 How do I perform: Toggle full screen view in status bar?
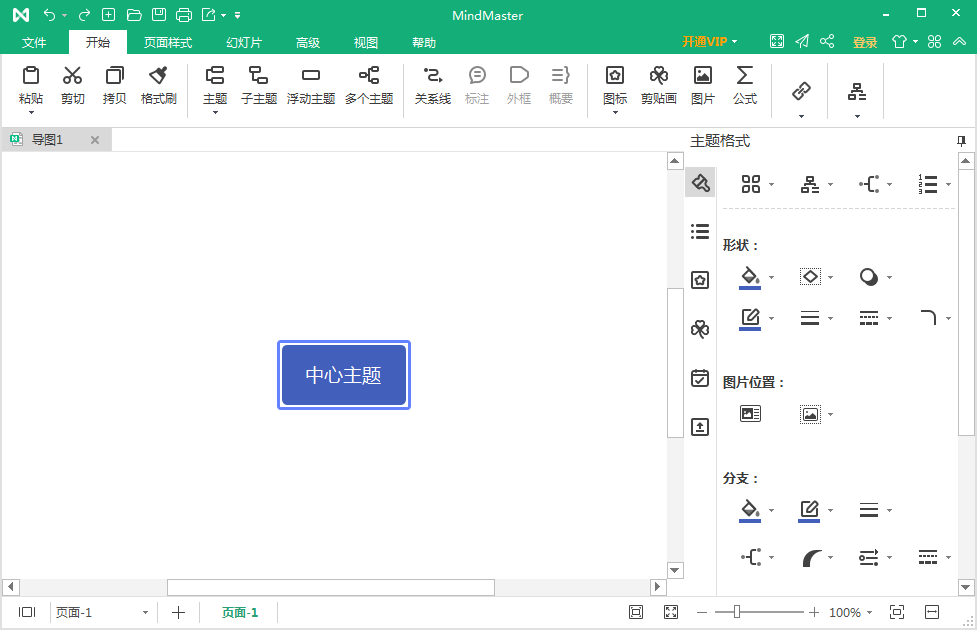tap(671, 612)
